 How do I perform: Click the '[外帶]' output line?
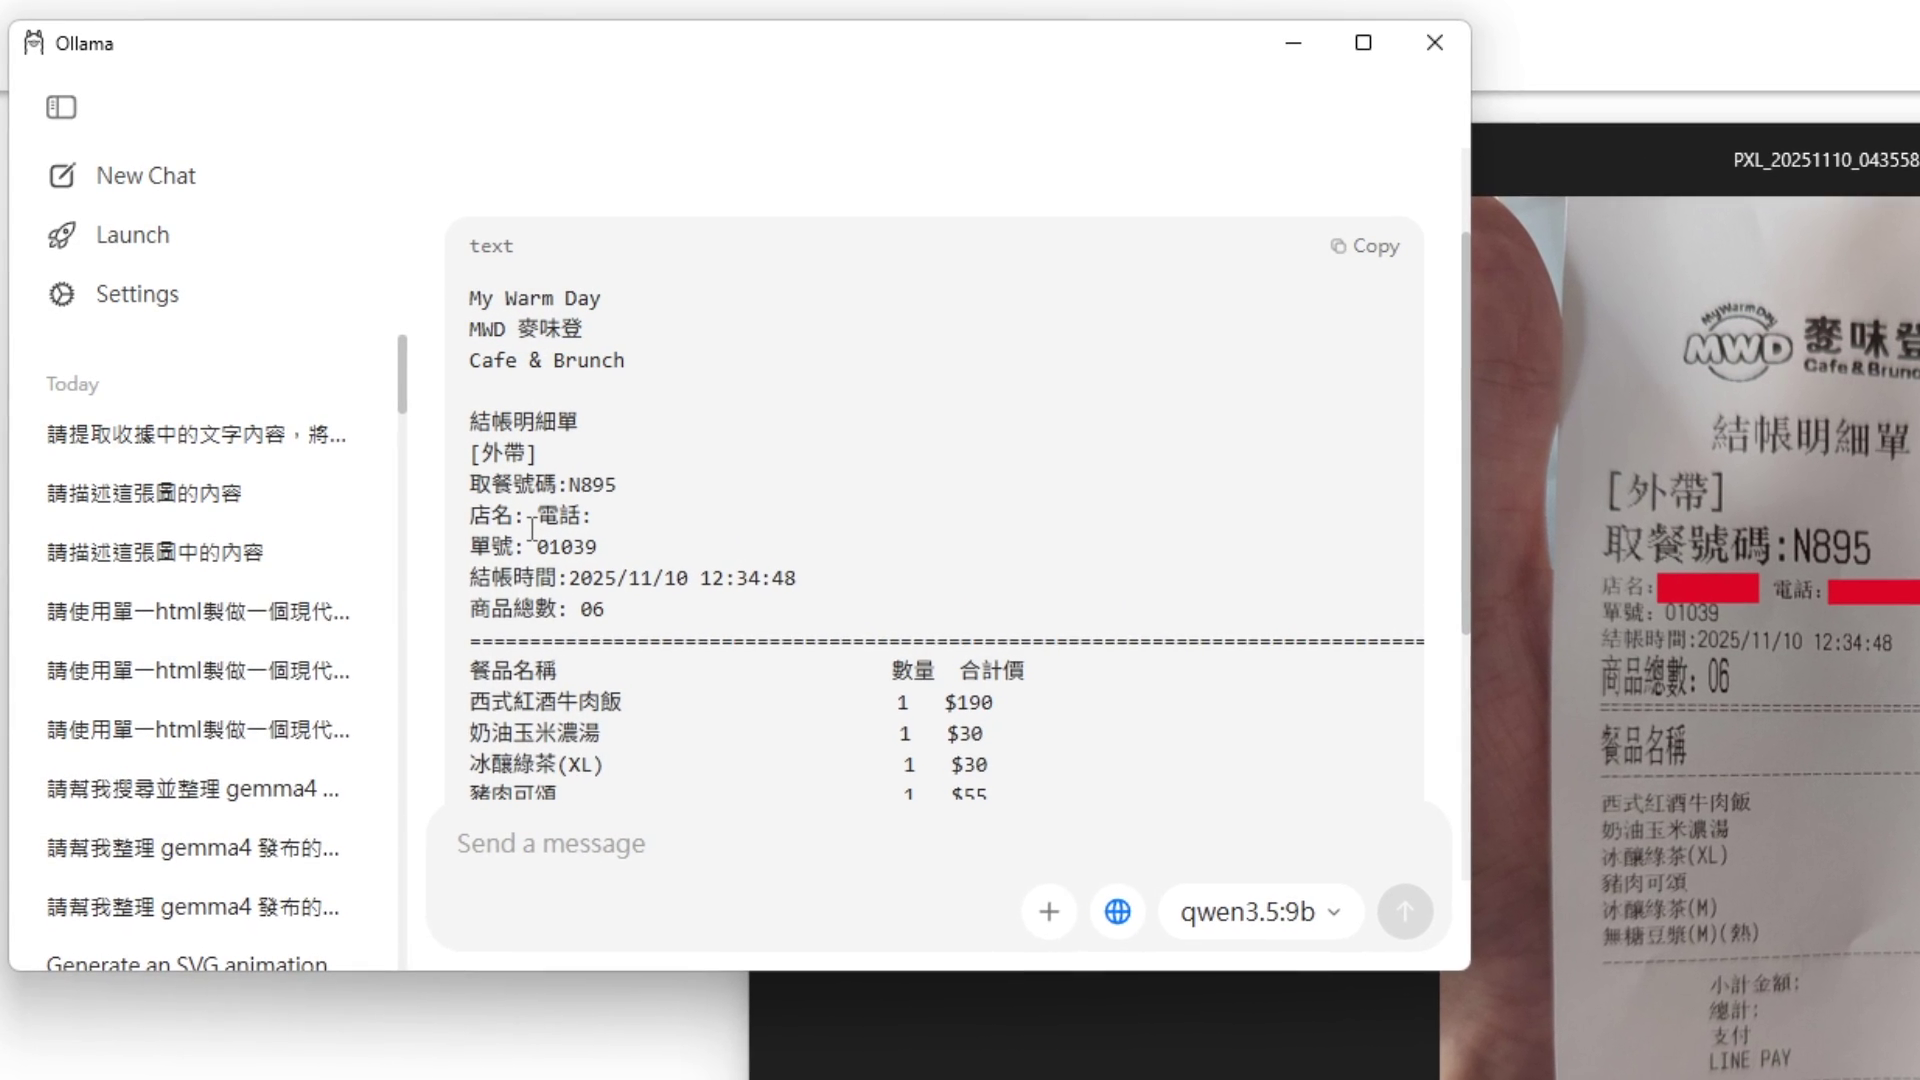[503, 453]
